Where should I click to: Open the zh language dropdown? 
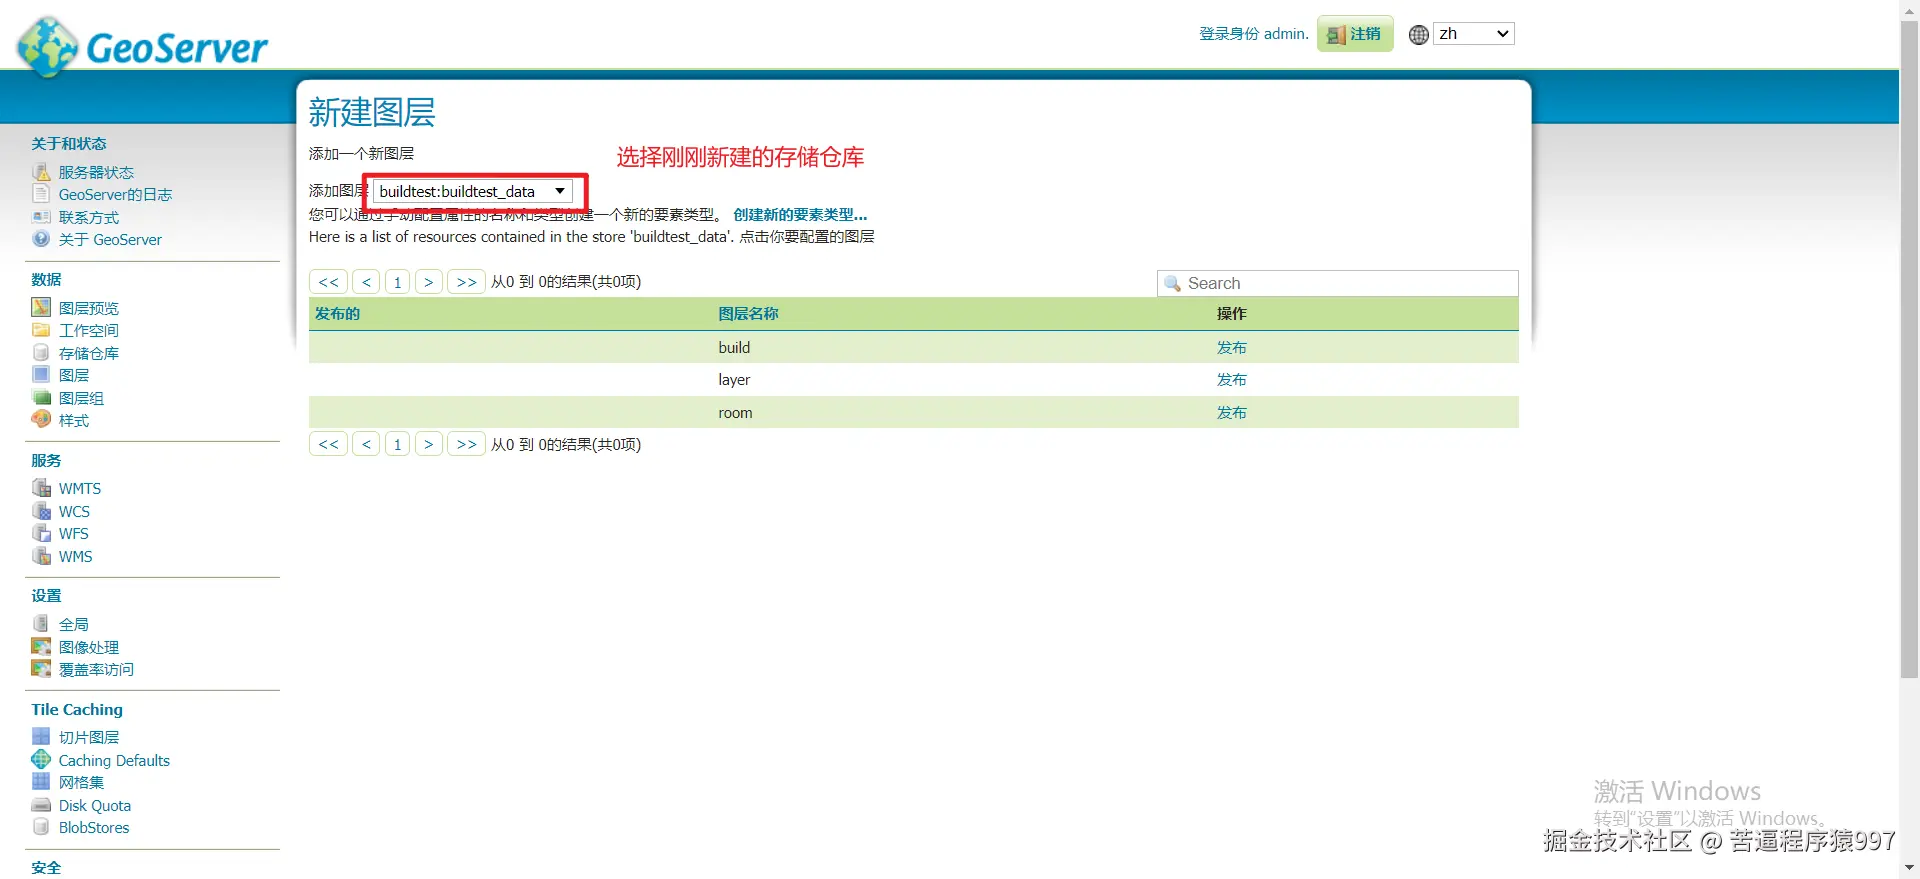1474,34
